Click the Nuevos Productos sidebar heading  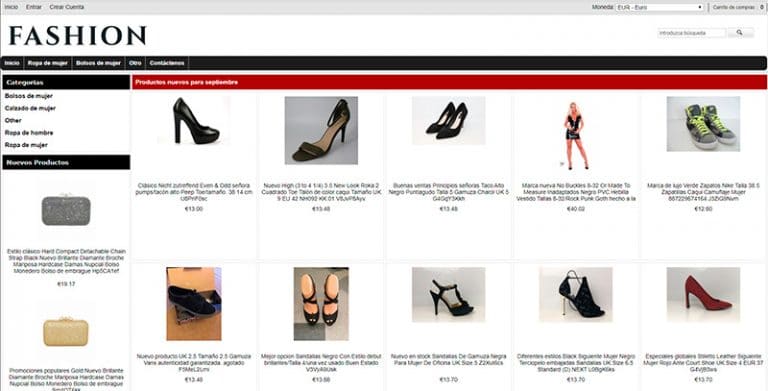pos(38,162)
